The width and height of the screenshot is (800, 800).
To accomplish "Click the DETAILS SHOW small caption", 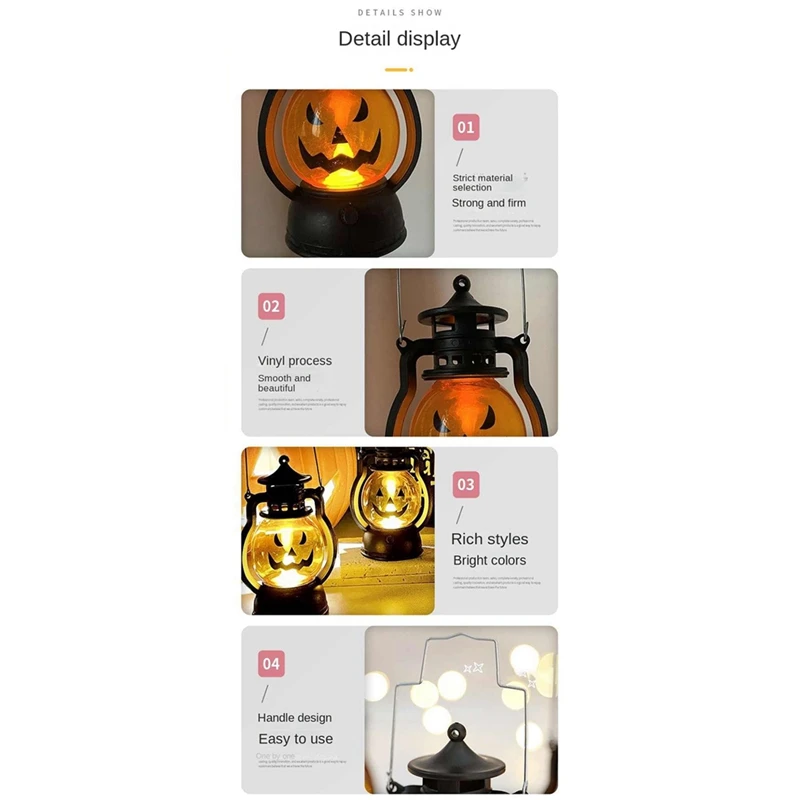I will click(x=400, y=13).
